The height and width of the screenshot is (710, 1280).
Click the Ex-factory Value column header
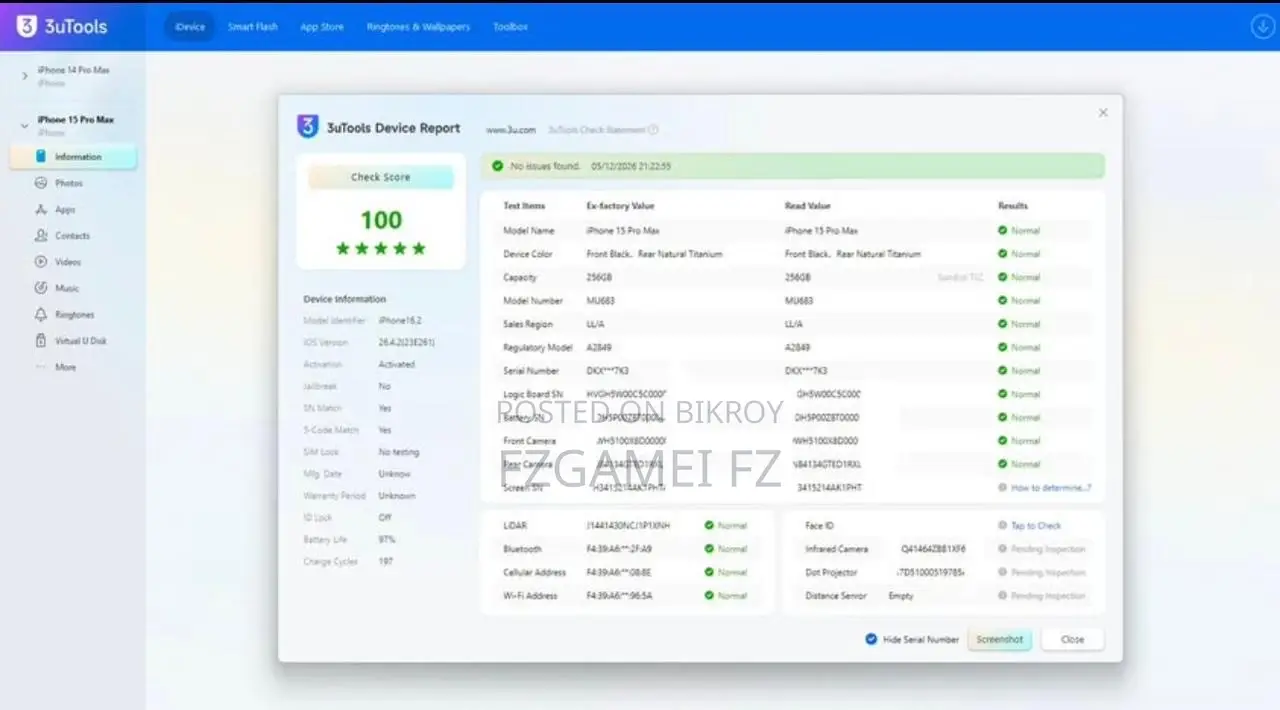[620, 205]
